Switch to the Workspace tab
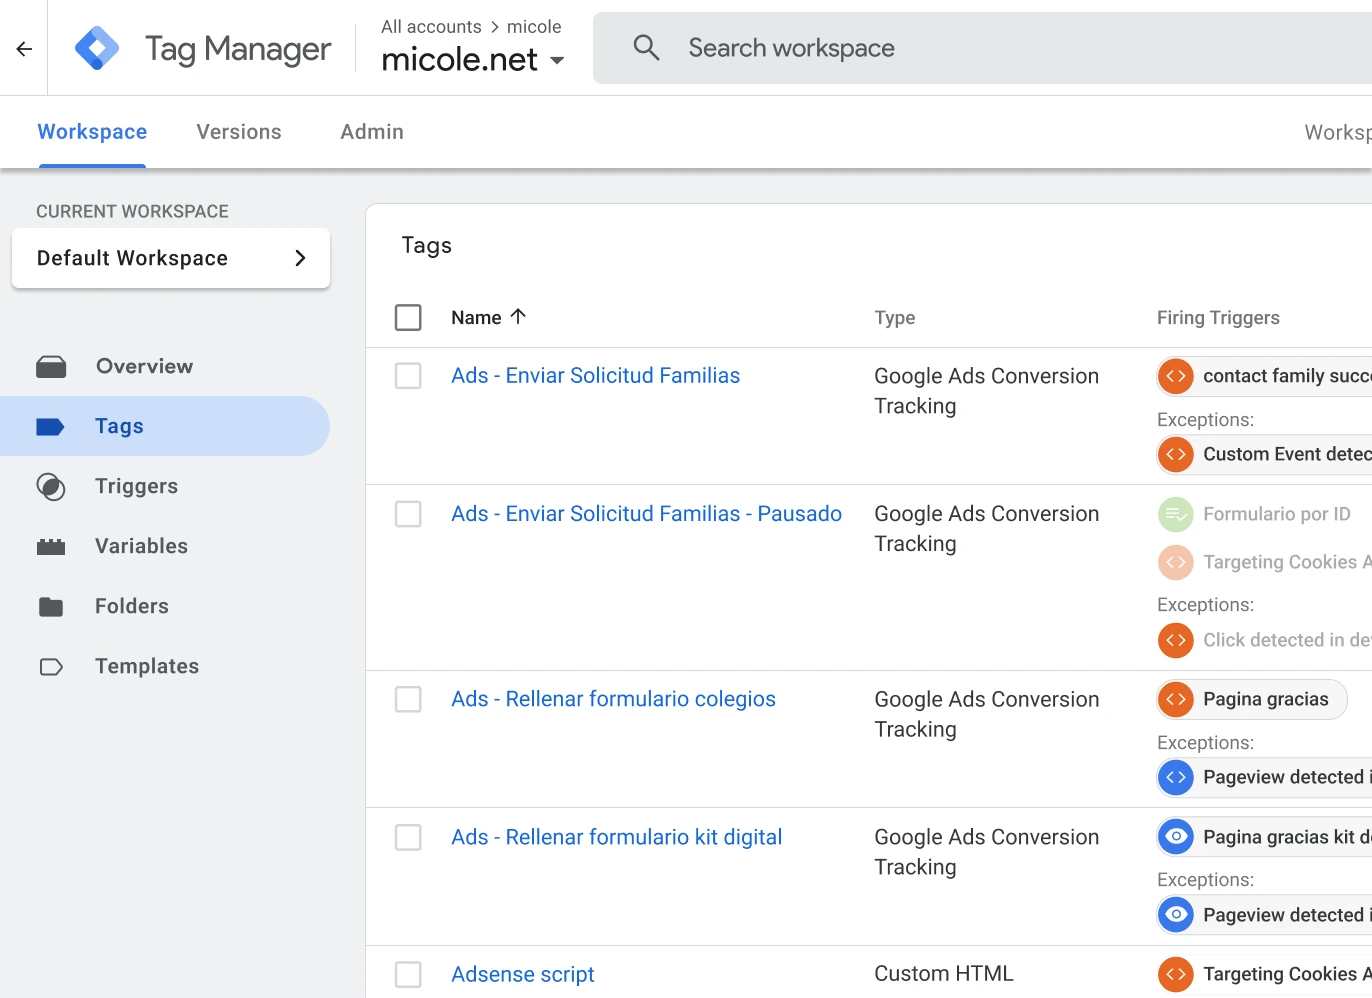 coord(92,132)
